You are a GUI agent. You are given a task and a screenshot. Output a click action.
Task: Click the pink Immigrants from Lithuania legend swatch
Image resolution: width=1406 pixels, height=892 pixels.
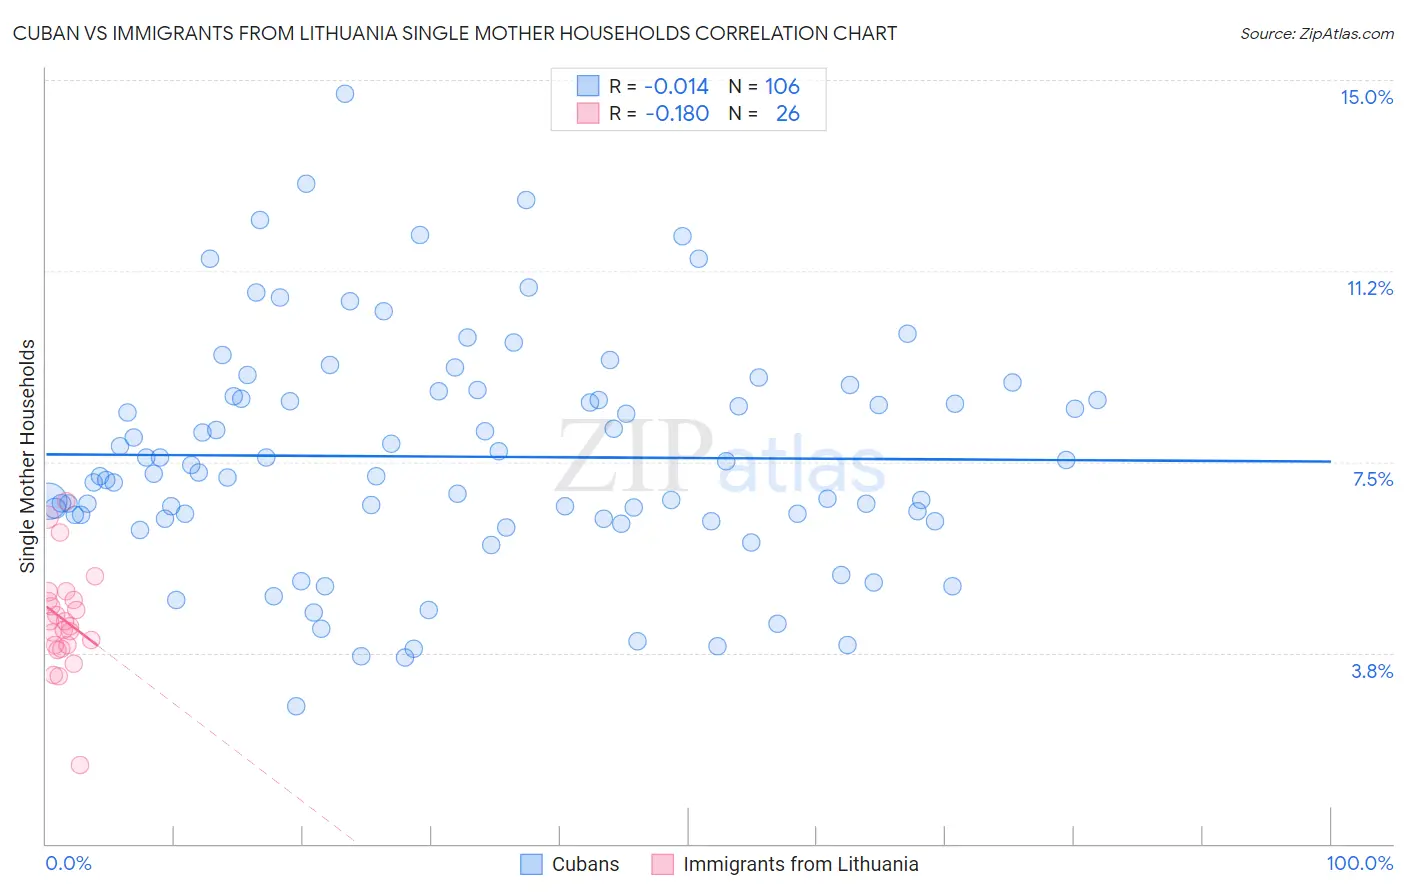point(662,864)
